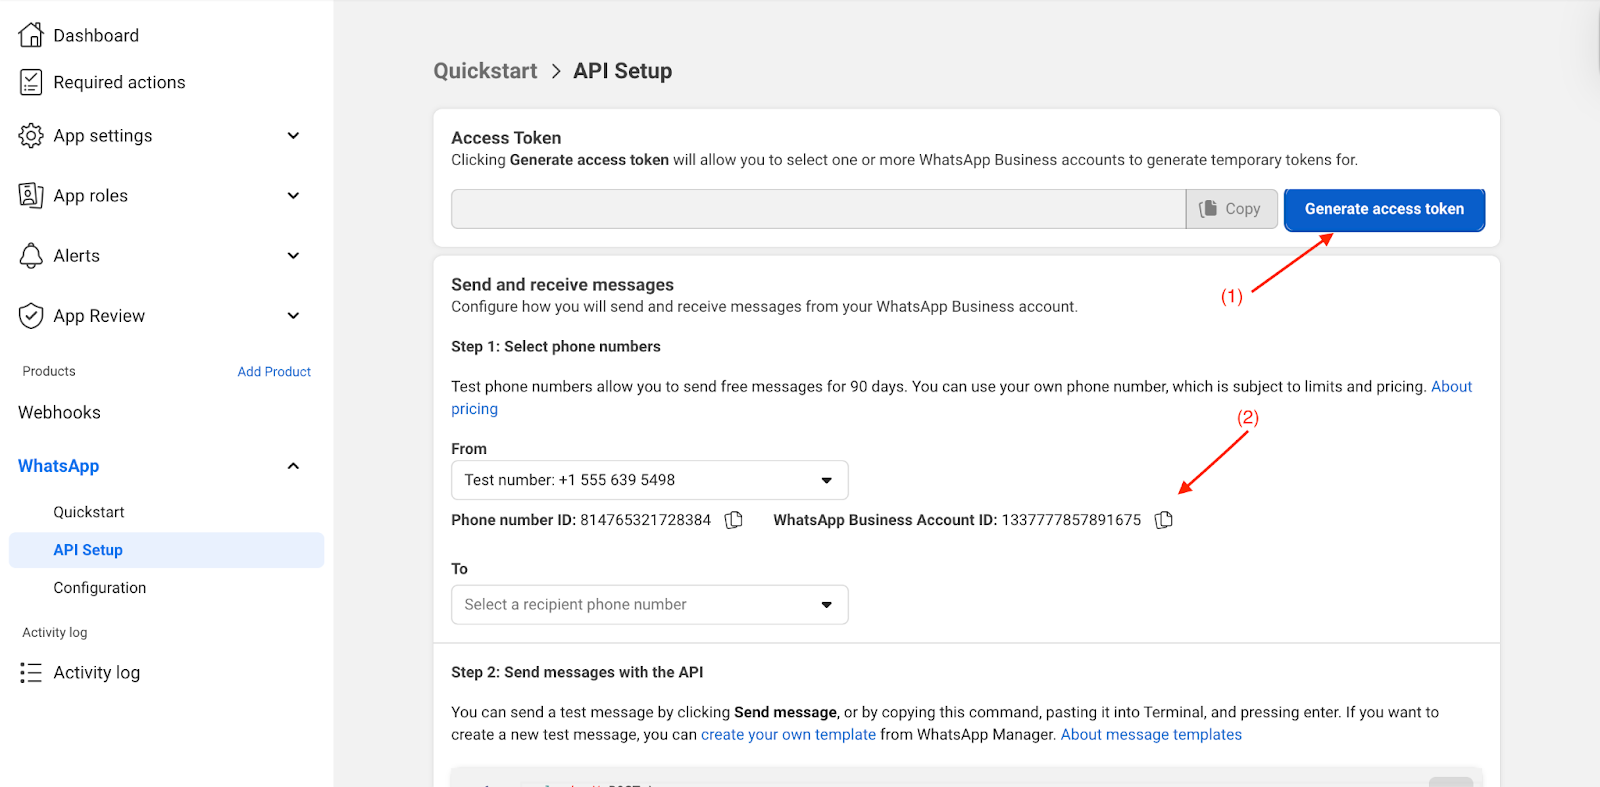The height and width of the screenshot is (787, 1600).
Task: Open the recipient phone number dropdown
Action: tap(649, 605)
